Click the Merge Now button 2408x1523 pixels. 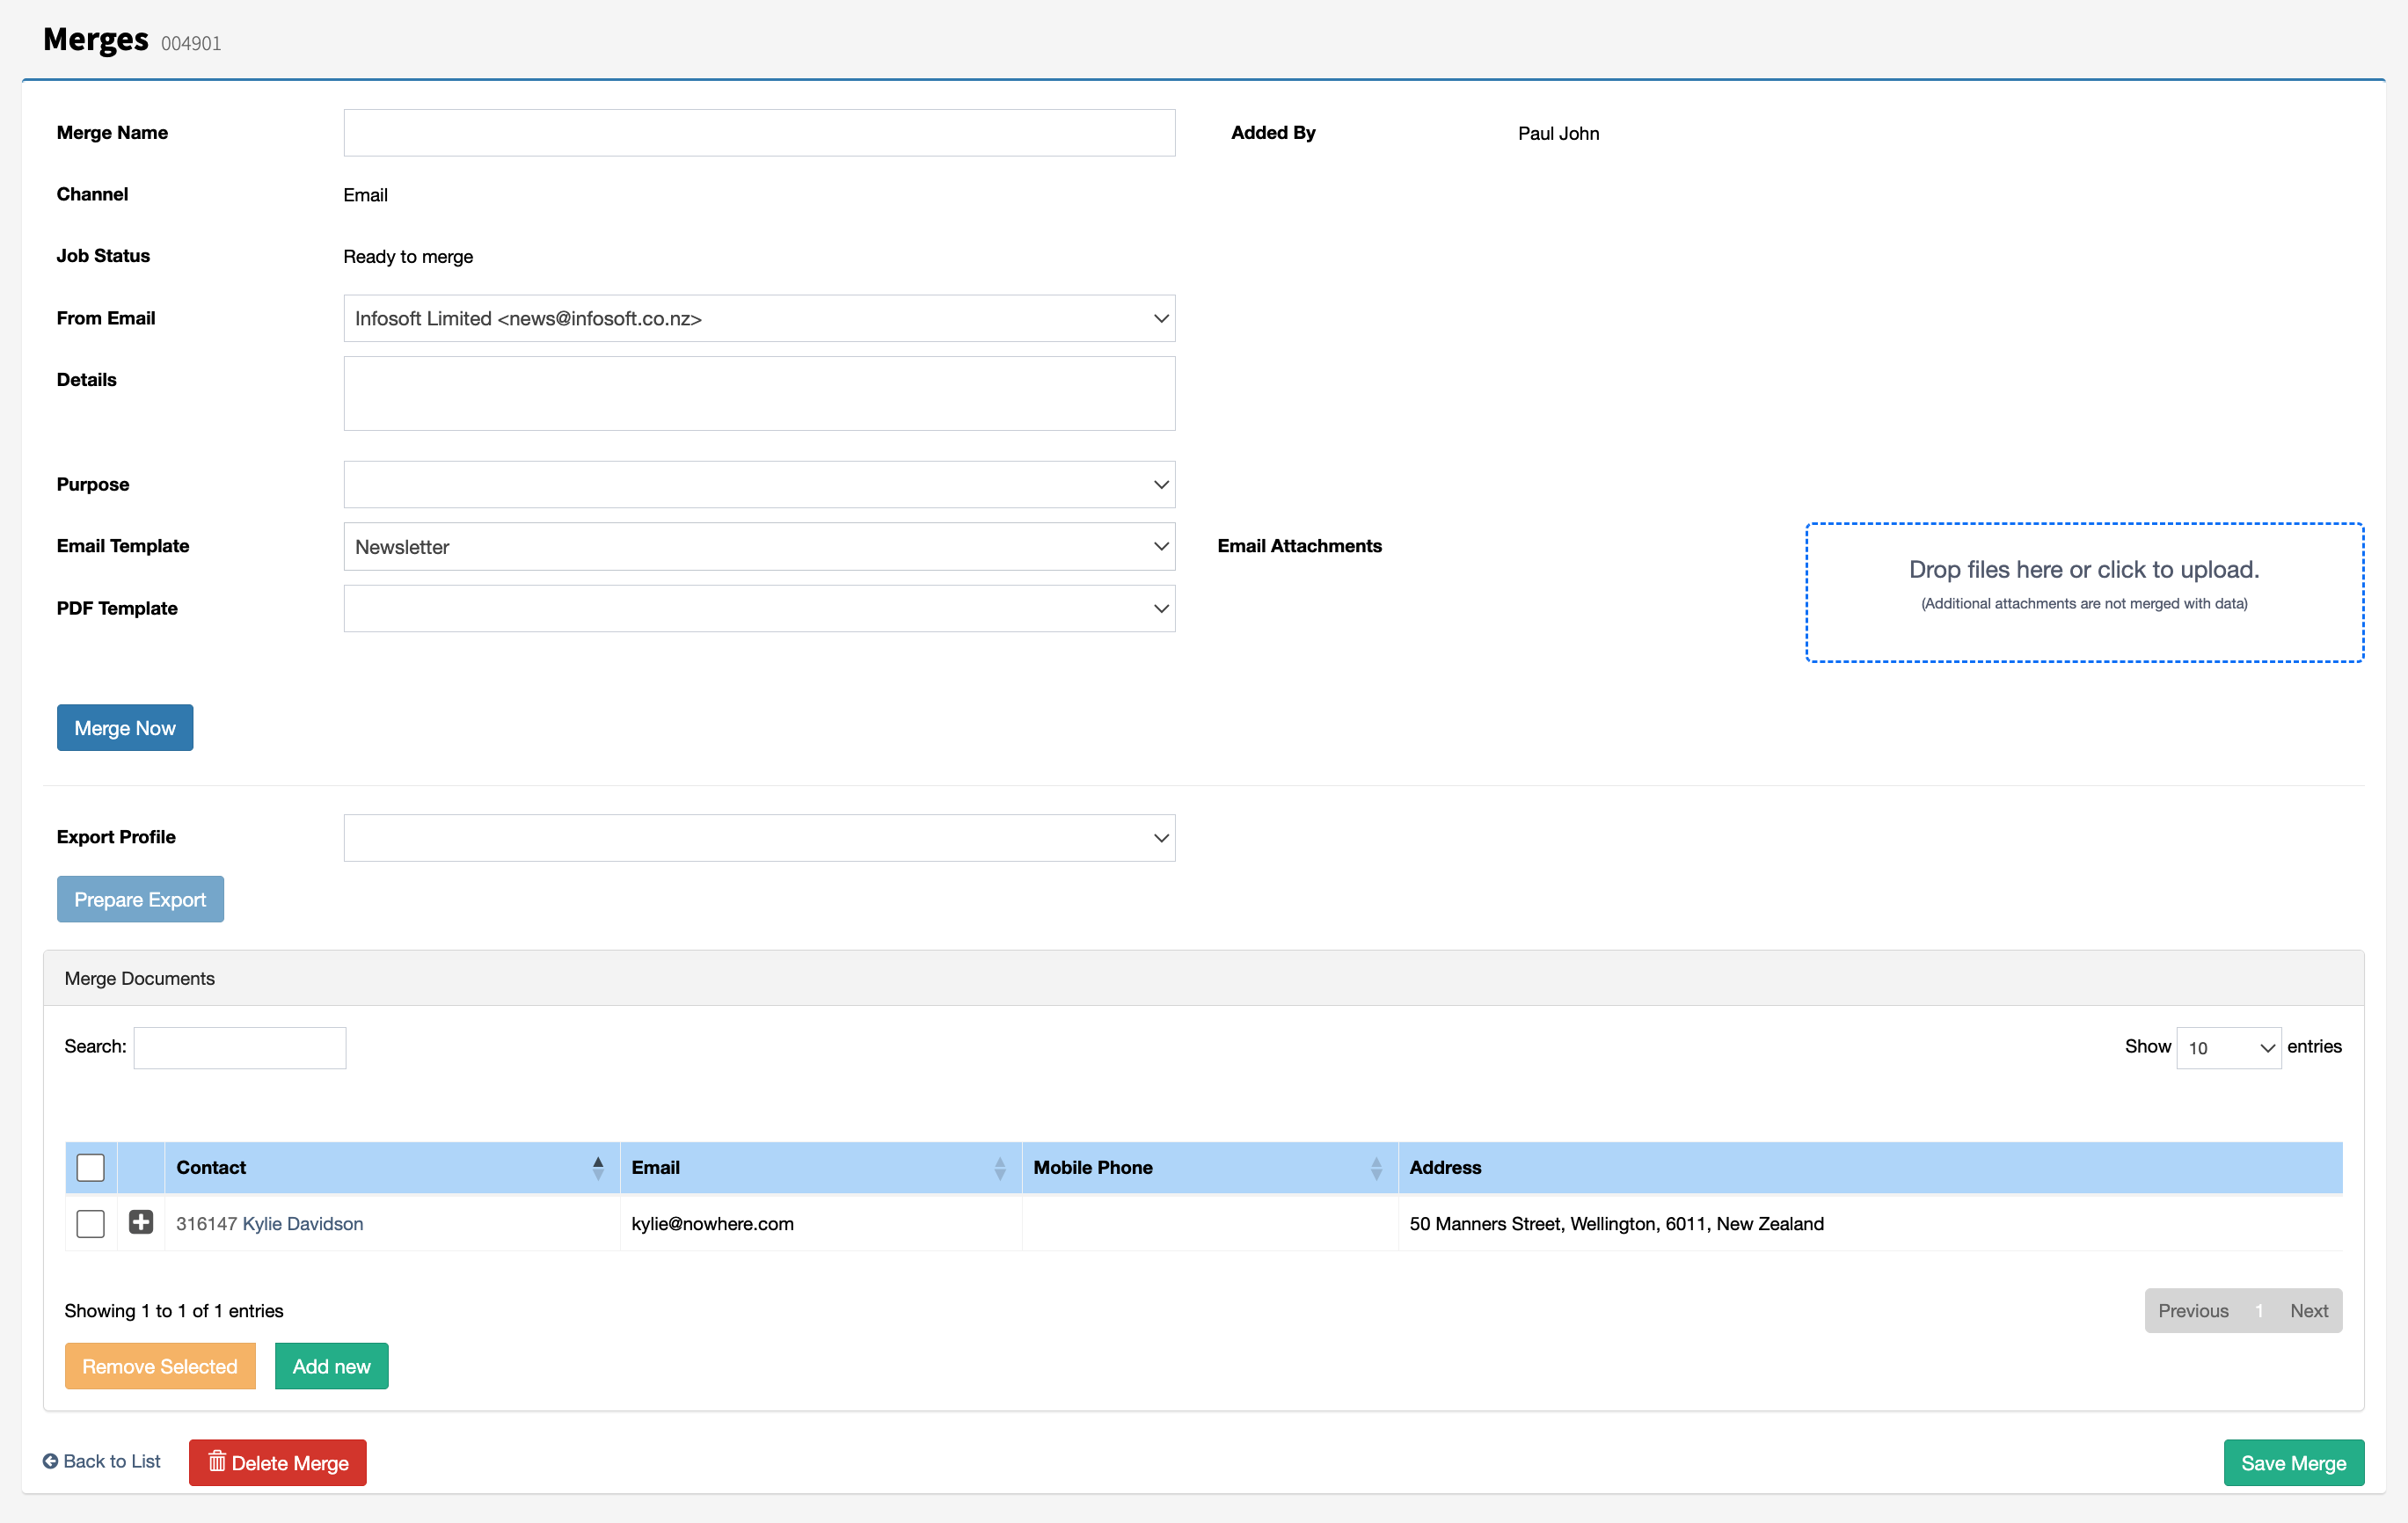coord(125,727)
